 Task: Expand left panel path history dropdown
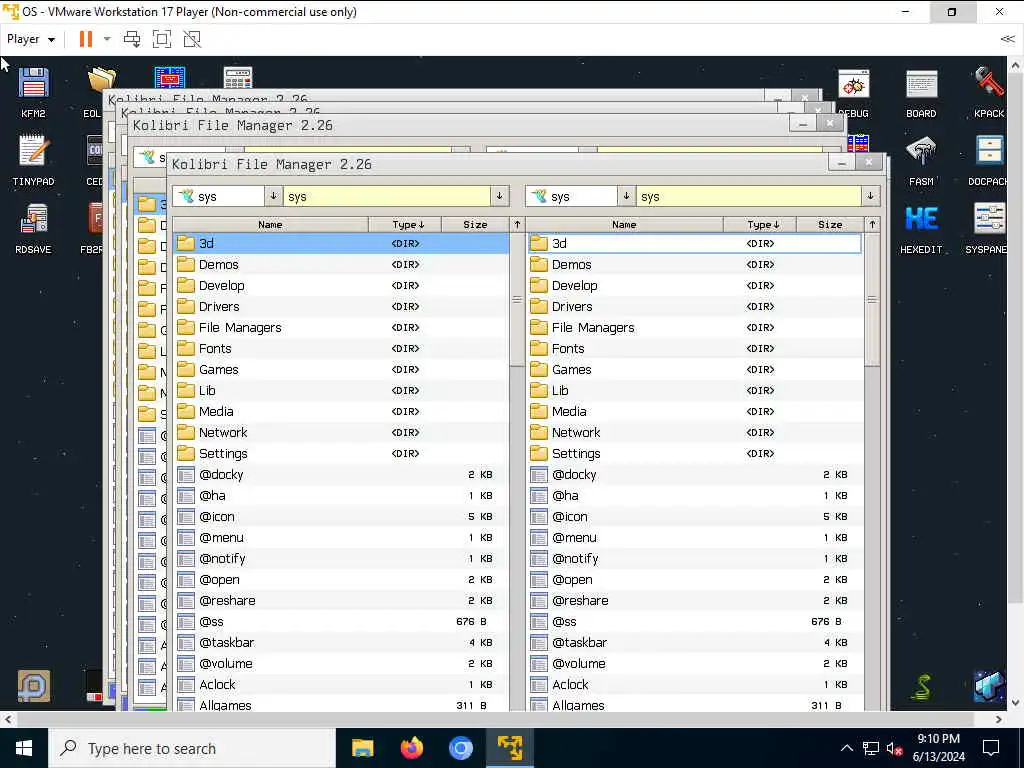(499, 196)
